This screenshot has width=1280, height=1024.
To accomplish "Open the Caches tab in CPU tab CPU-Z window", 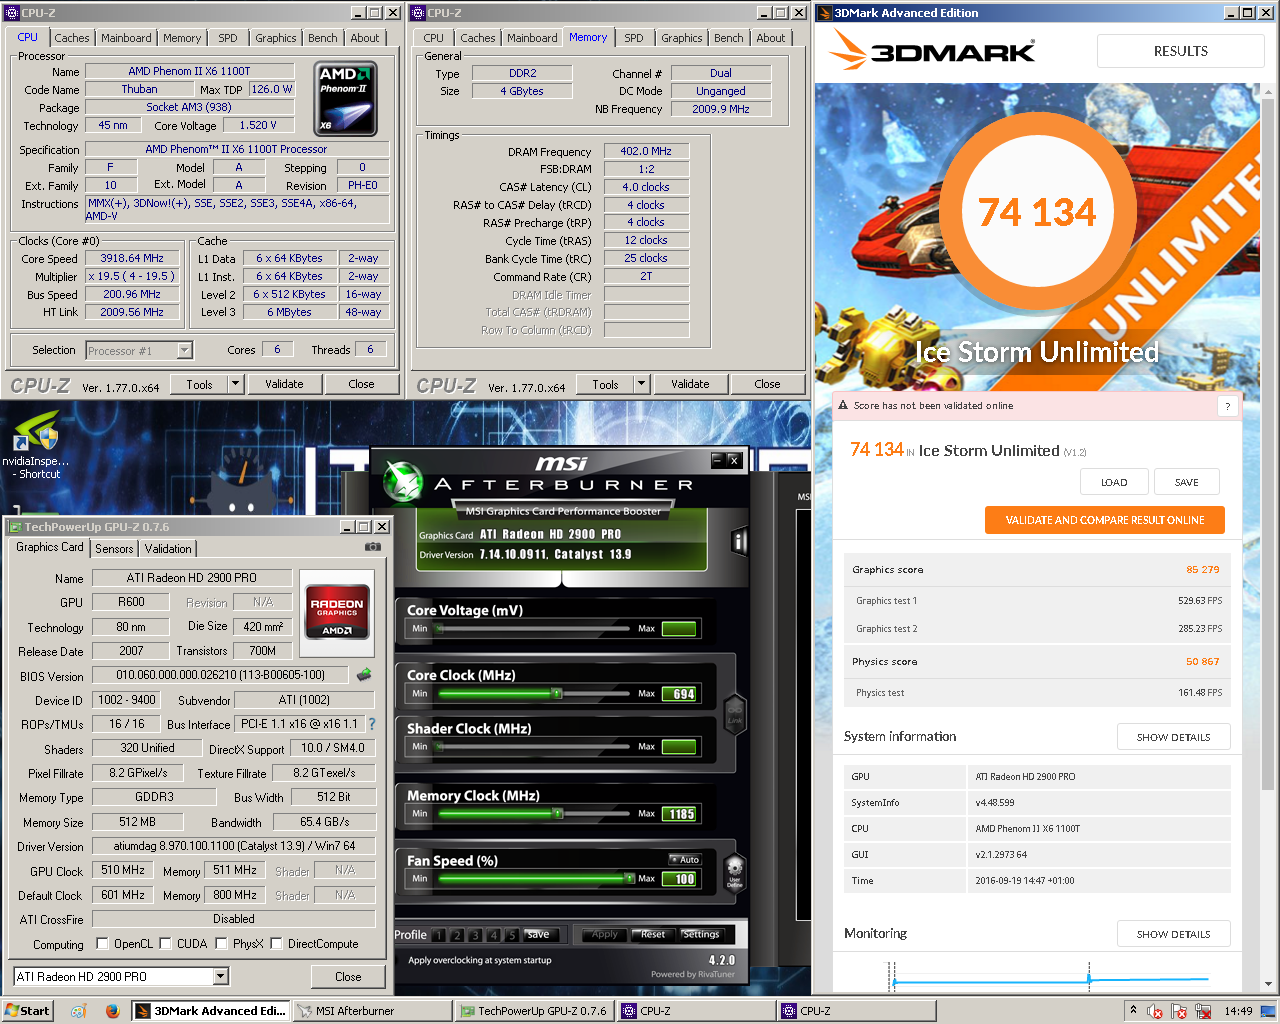I will point(71,38).
